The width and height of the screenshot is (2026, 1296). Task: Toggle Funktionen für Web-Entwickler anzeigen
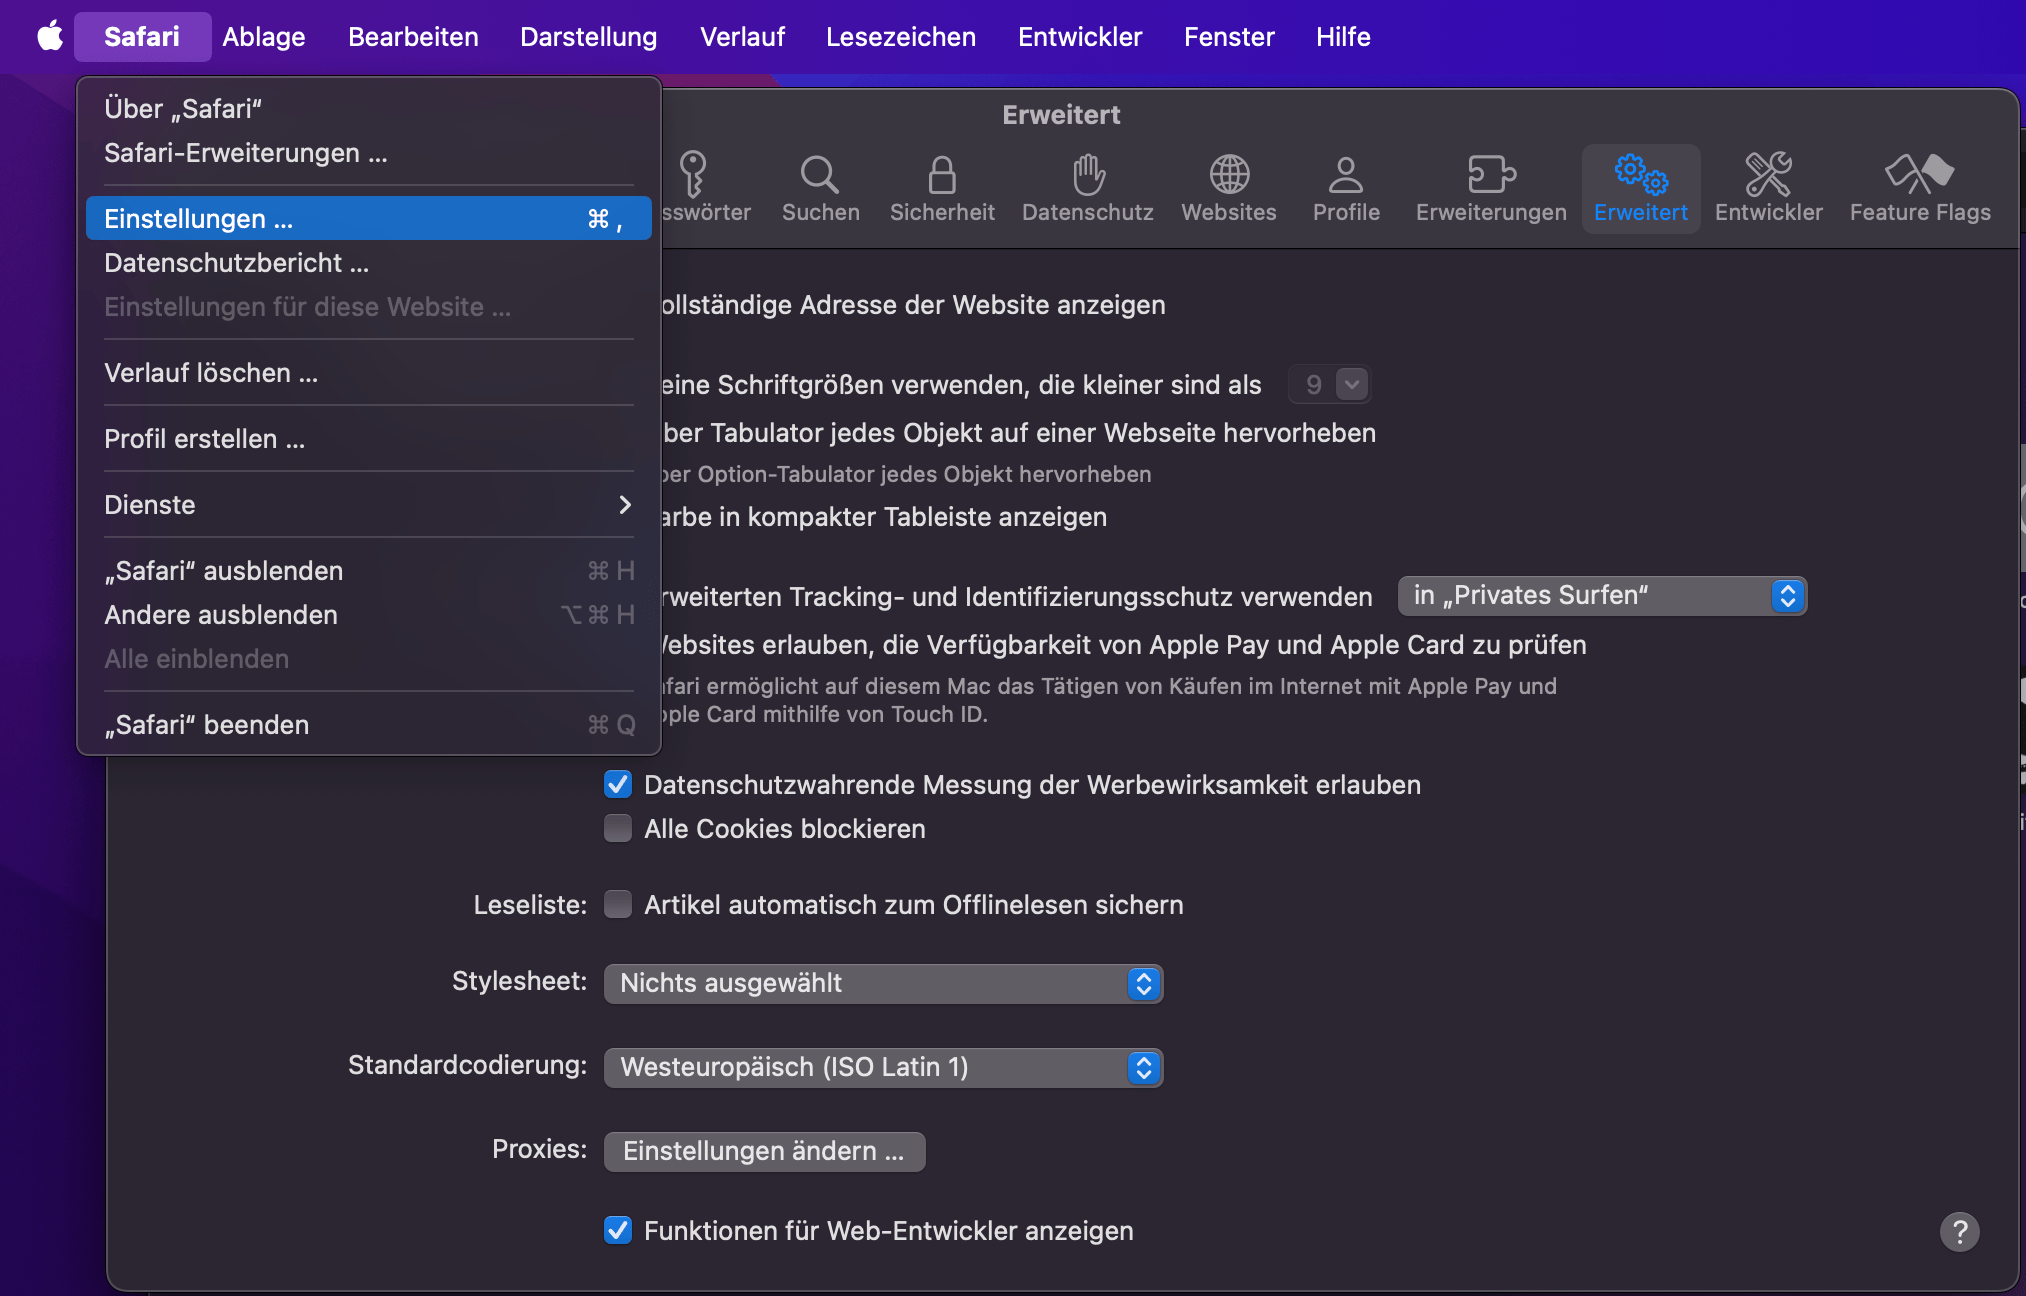pos(618,1231)
